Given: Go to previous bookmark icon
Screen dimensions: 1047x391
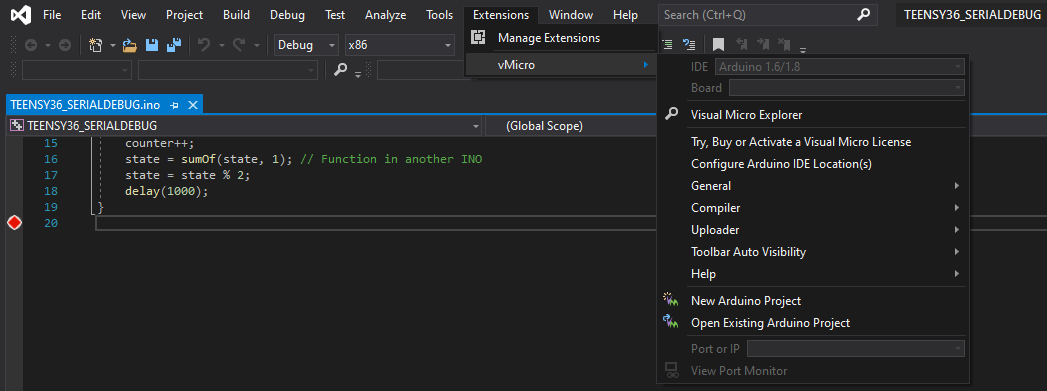Looking at the screenshot, I should coord(741,45).
